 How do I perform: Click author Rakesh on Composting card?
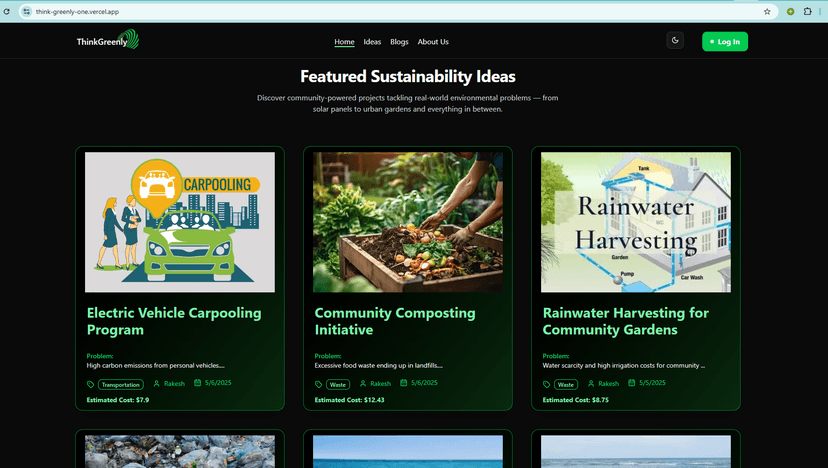380,383
